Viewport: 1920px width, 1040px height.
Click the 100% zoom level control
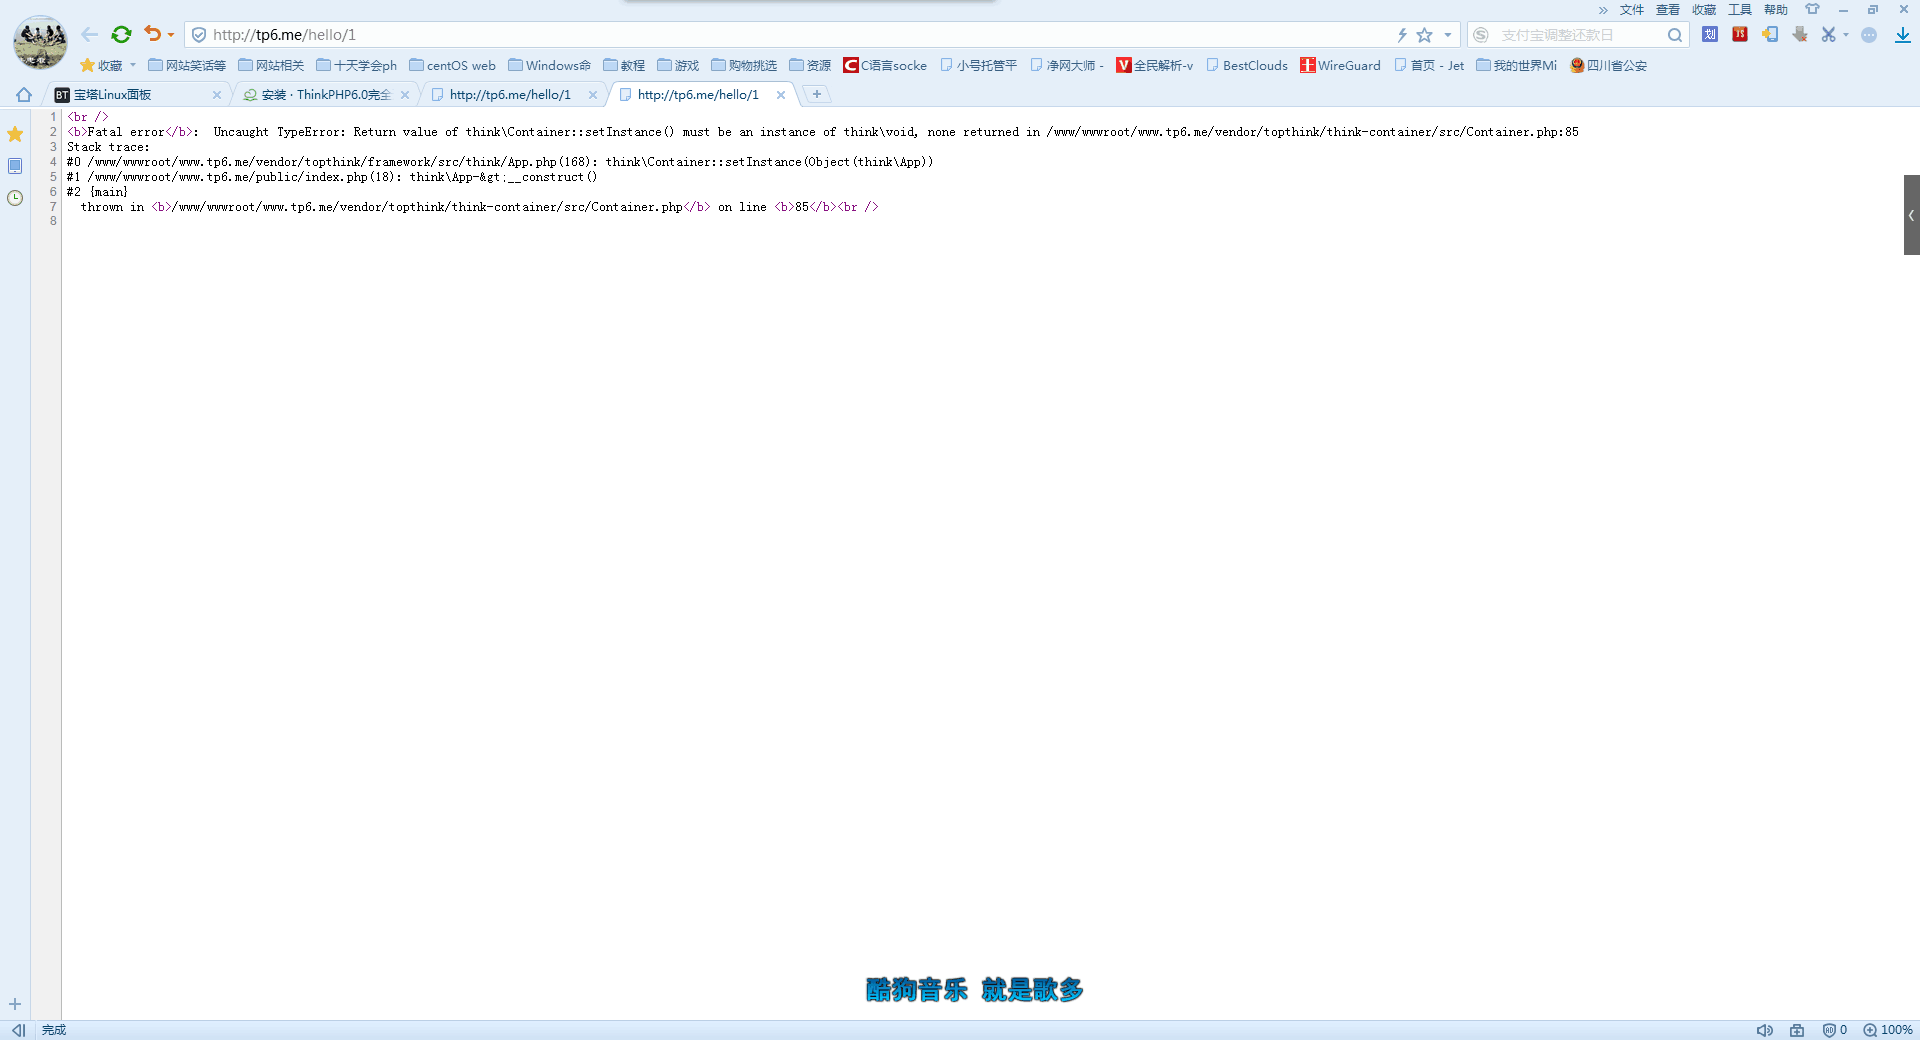[x=1888, y=1030]
